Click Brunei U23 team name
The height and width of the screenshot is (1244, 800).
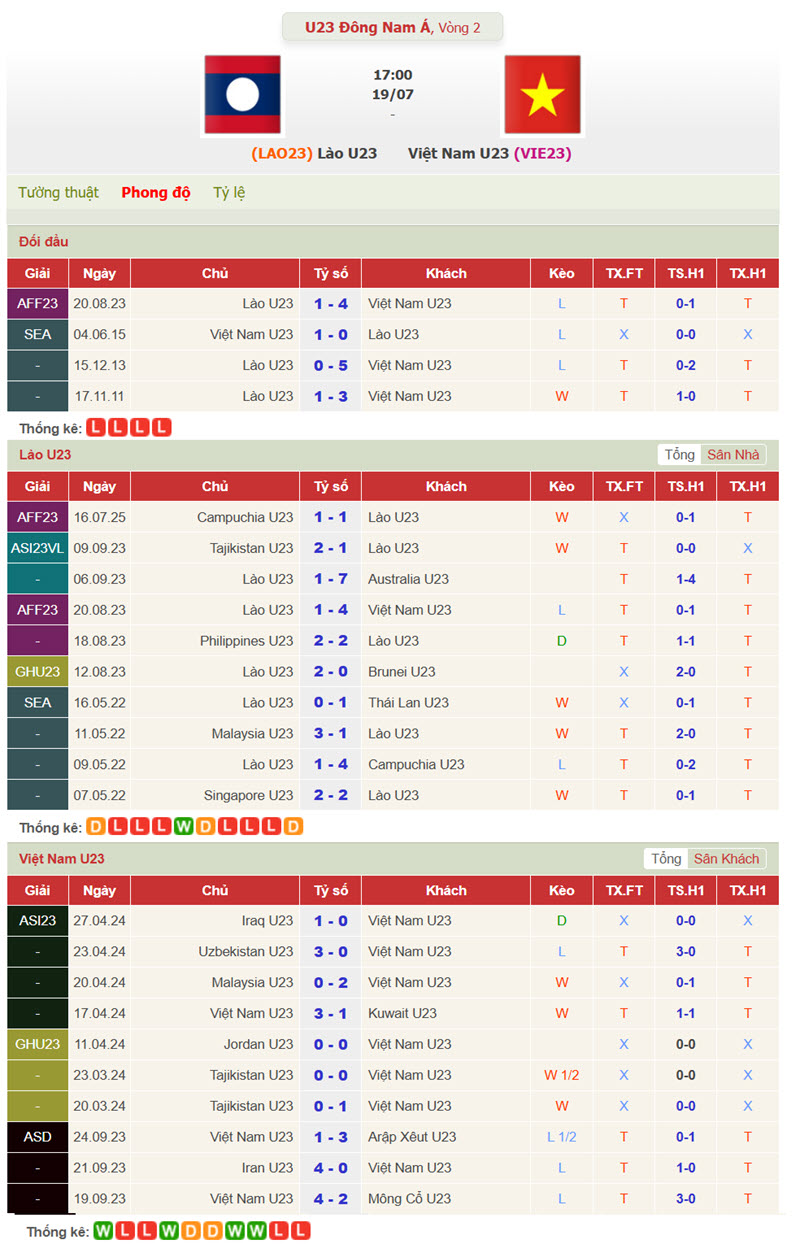(x=402, y=672)
